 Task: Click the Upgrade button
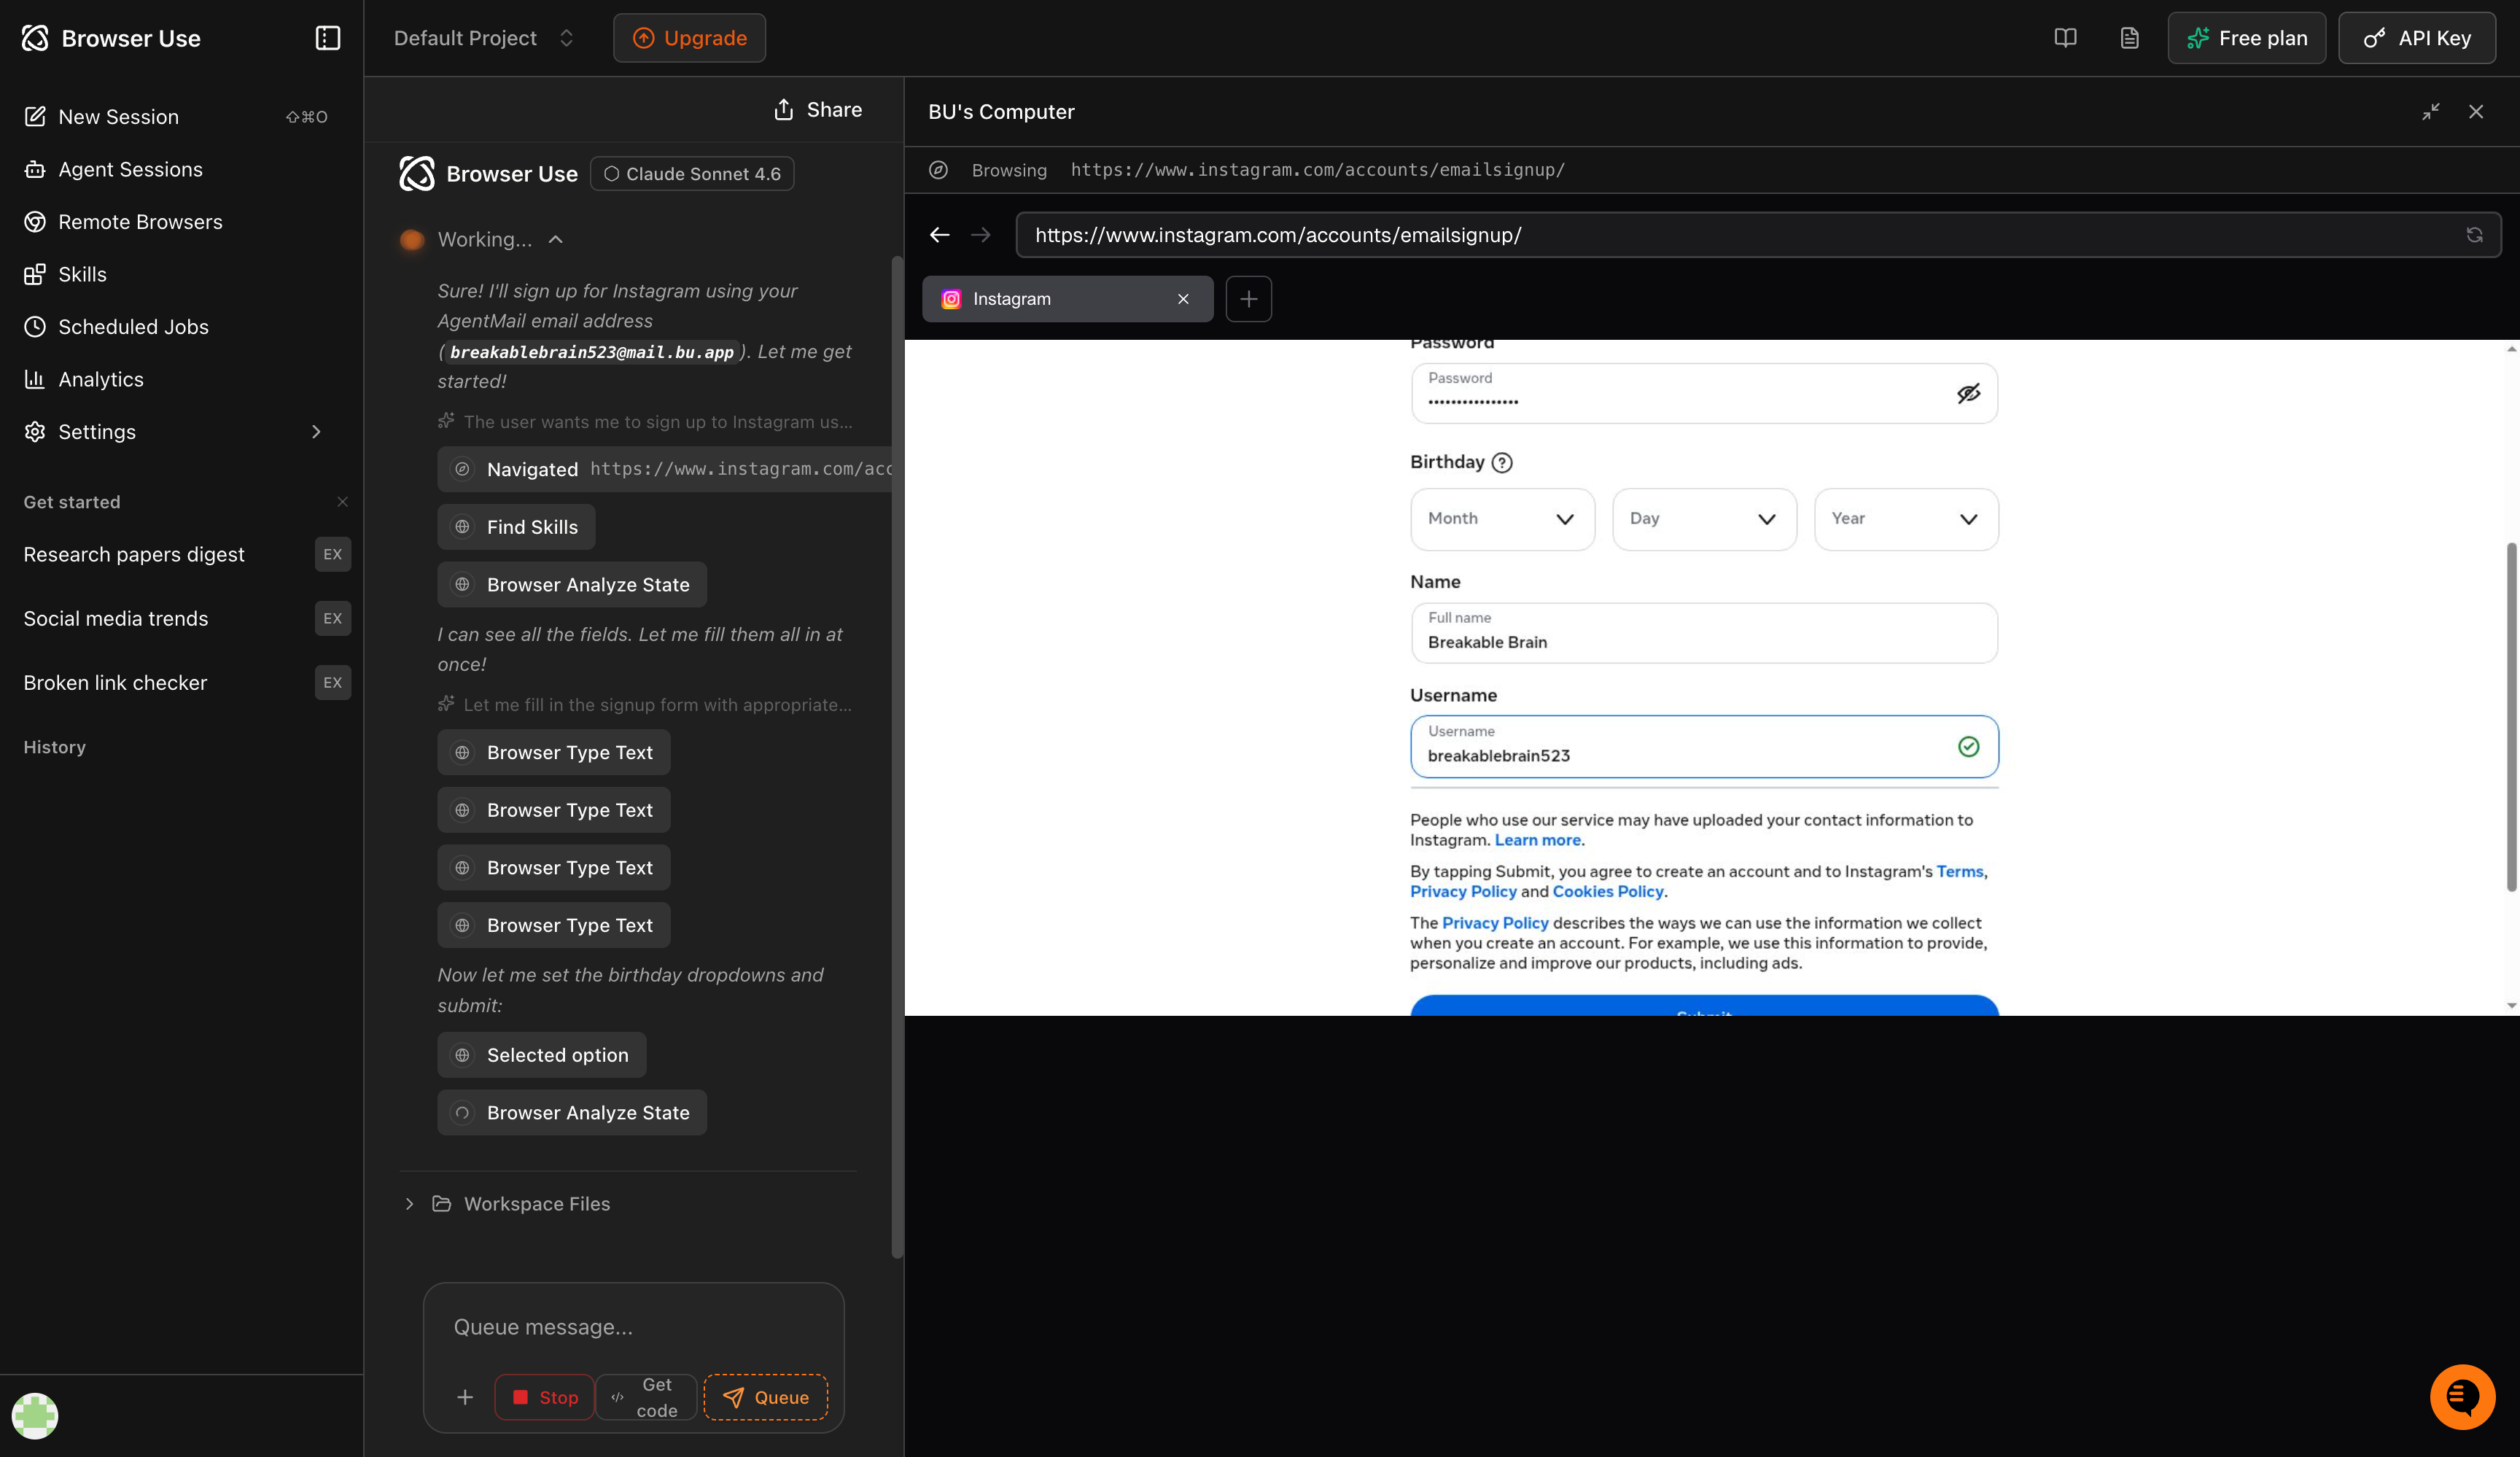(x=688, y=37)
